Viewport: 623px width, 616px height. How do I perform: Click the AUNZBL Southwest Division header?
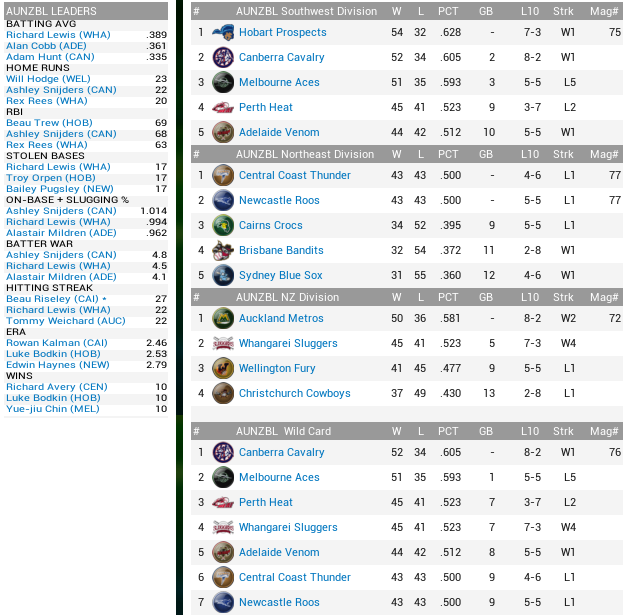coord(306,11)
